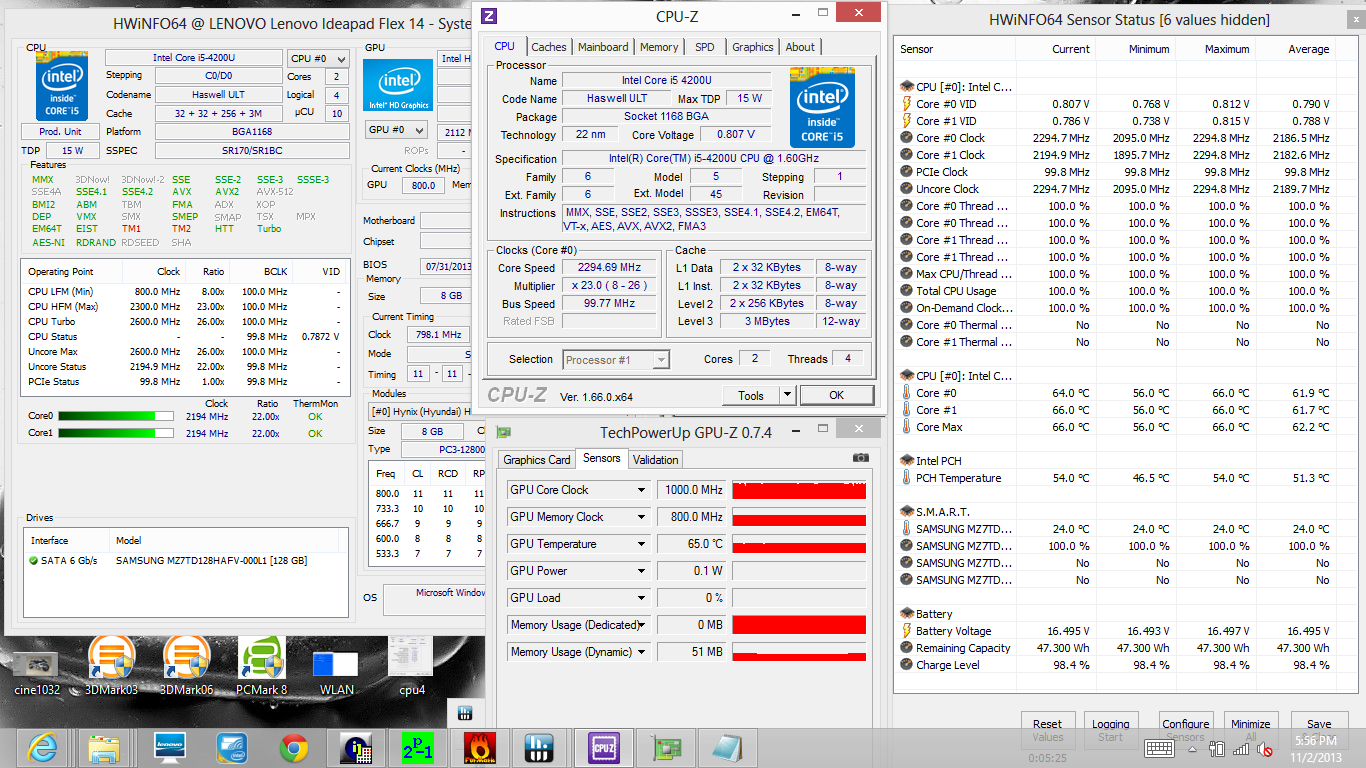Open the Tools dropdown arrow in CPU-Z
Screen dimensions: 1366x768
(x=787, y=395)
